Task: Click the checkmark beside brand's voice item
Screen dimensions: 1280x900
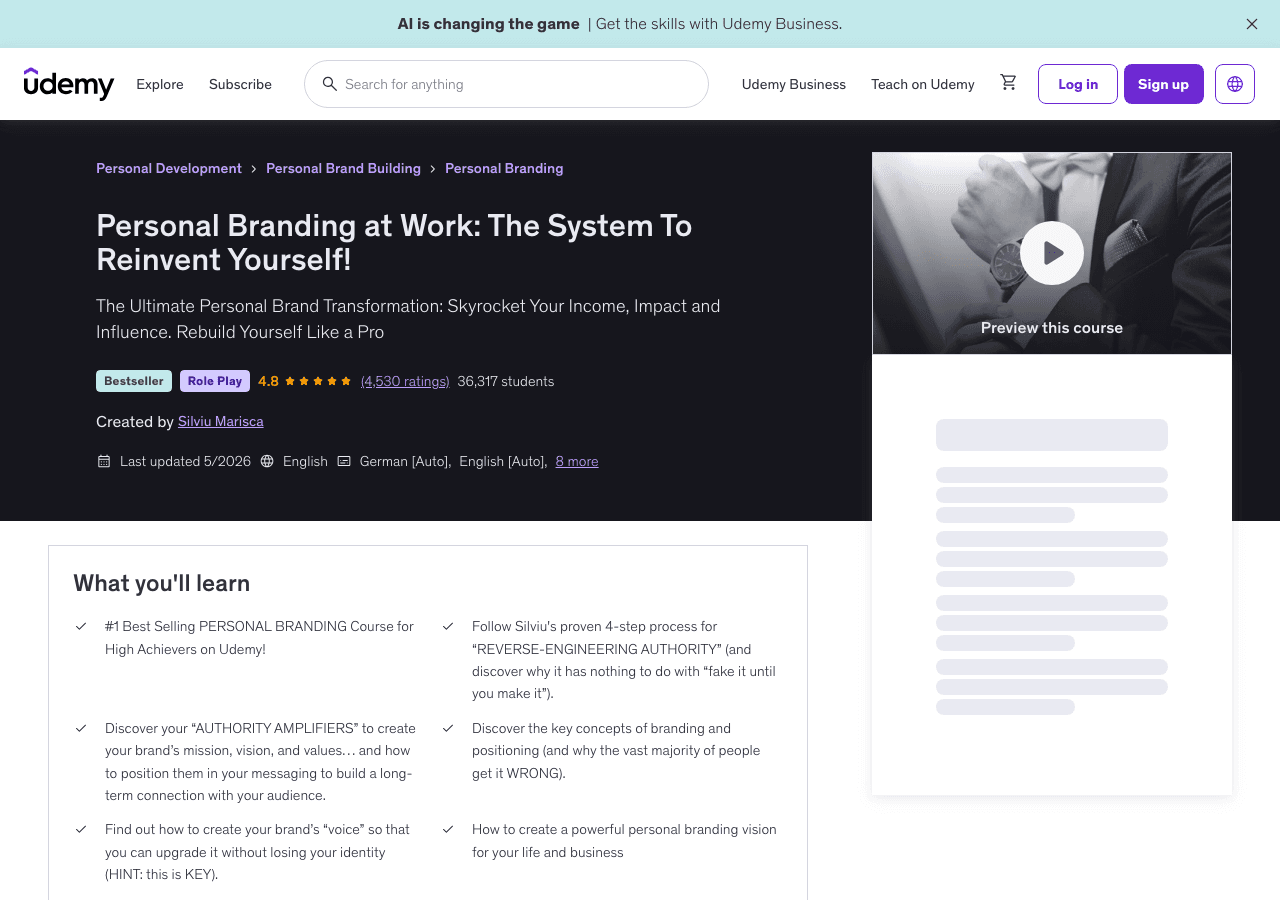Action: pos(81,829)
